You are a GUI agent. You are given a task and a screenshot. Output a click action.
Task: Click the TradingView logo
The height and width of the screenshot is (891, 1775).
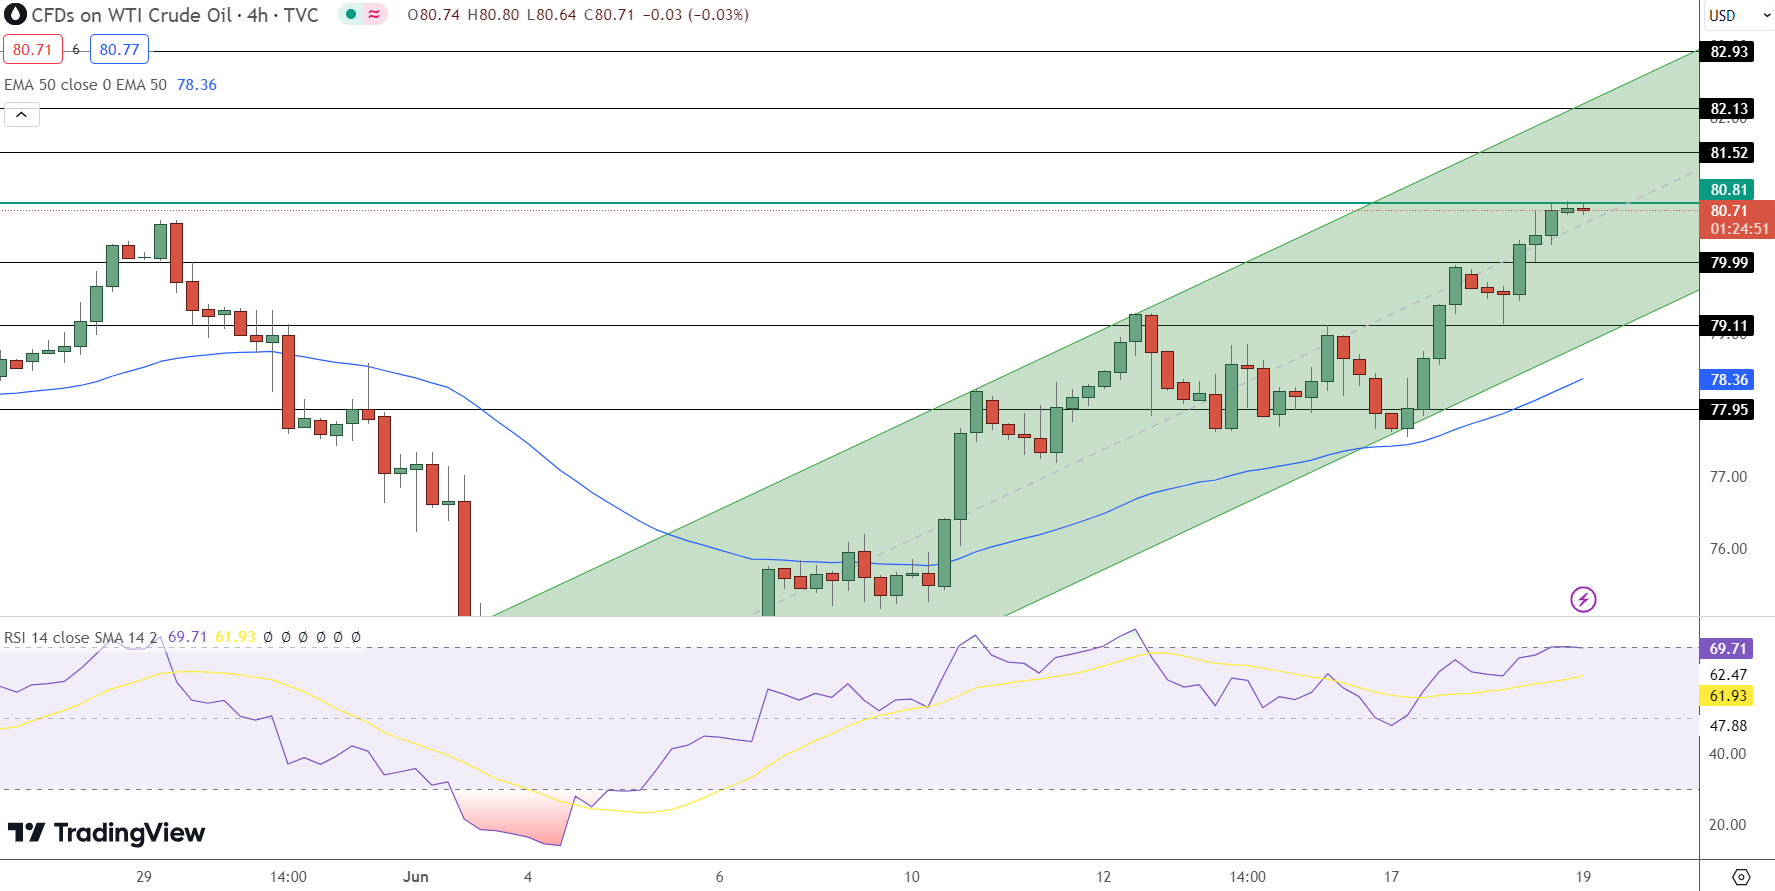106,833
